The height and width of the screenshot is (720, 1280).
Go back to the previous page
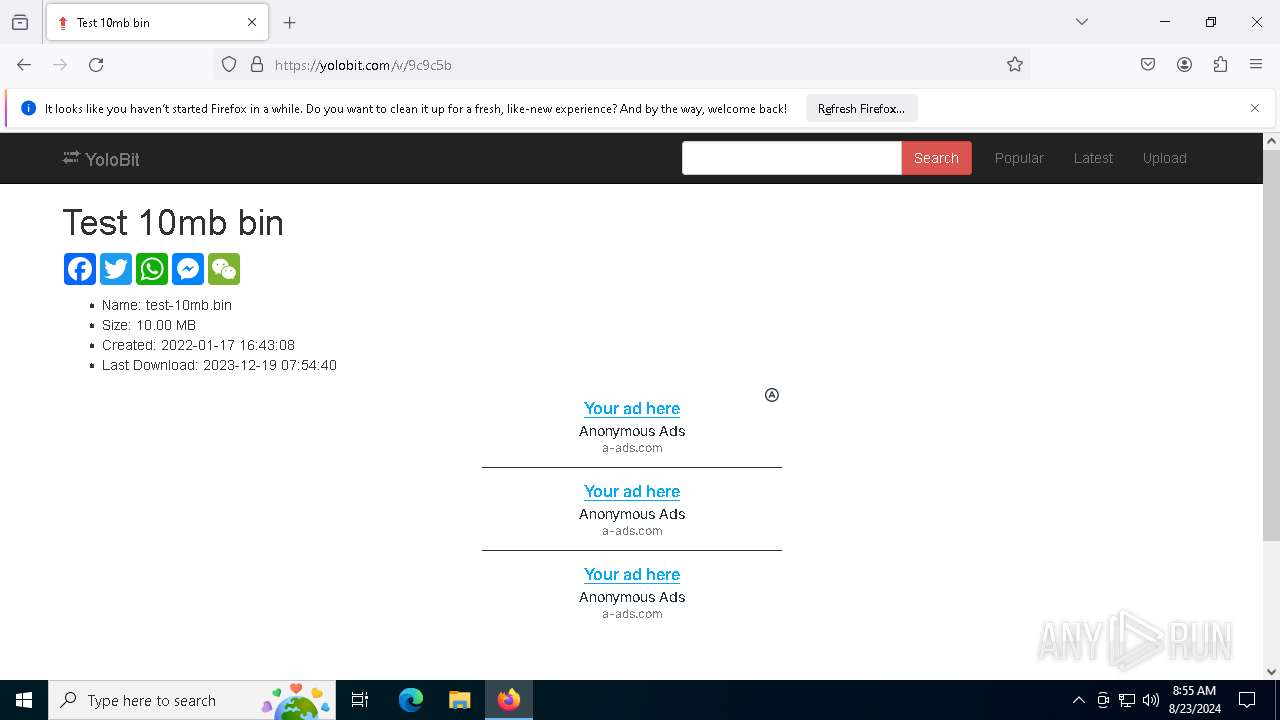(x=24, y=65)
